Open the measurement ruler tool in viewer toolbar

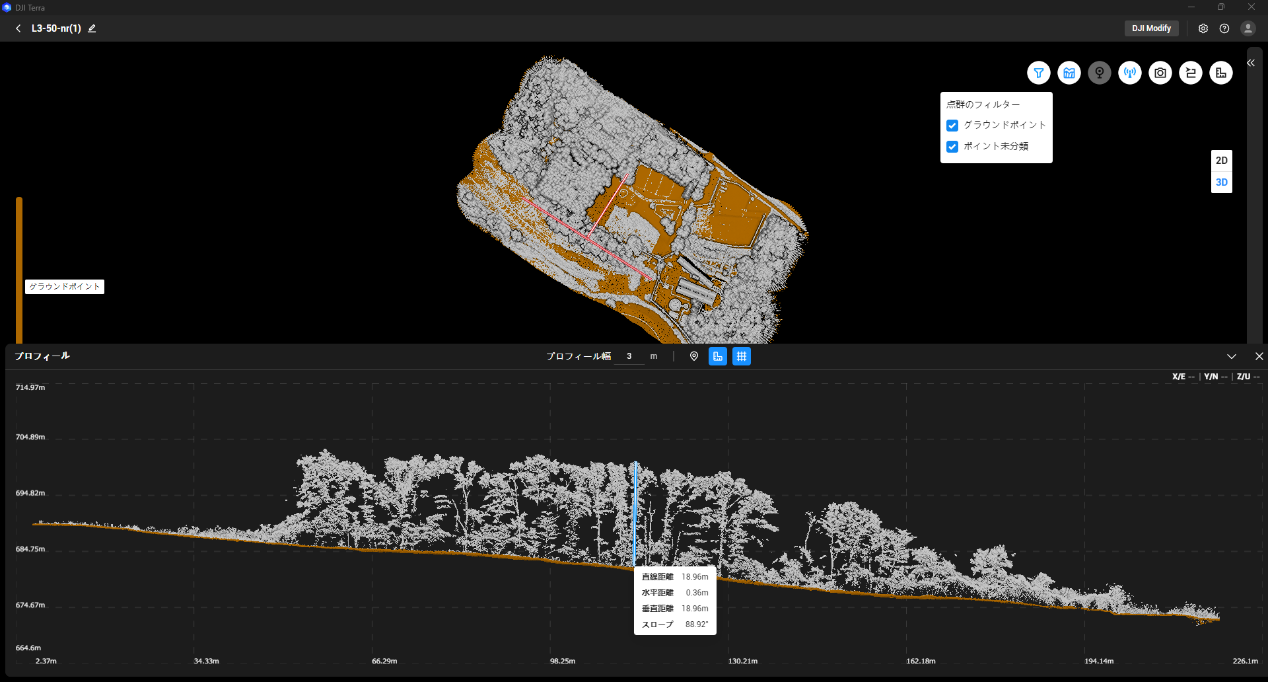[x=1220, y=73]
